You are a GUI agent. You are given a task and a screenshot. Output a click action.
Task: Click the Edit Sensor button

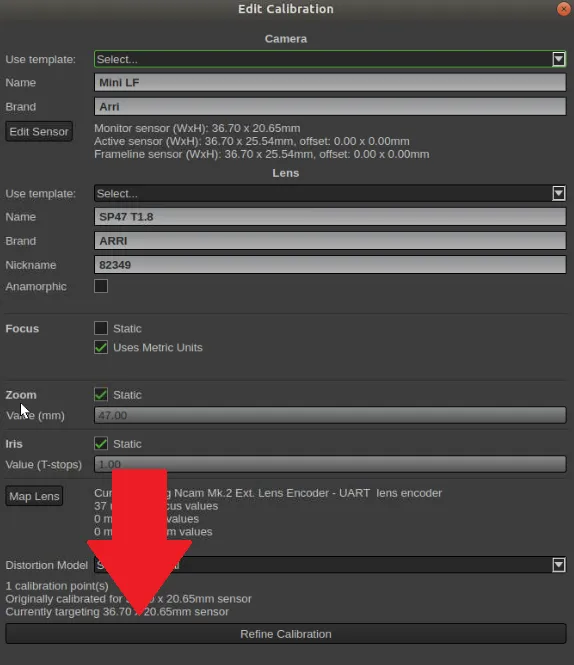click(39, 131)
